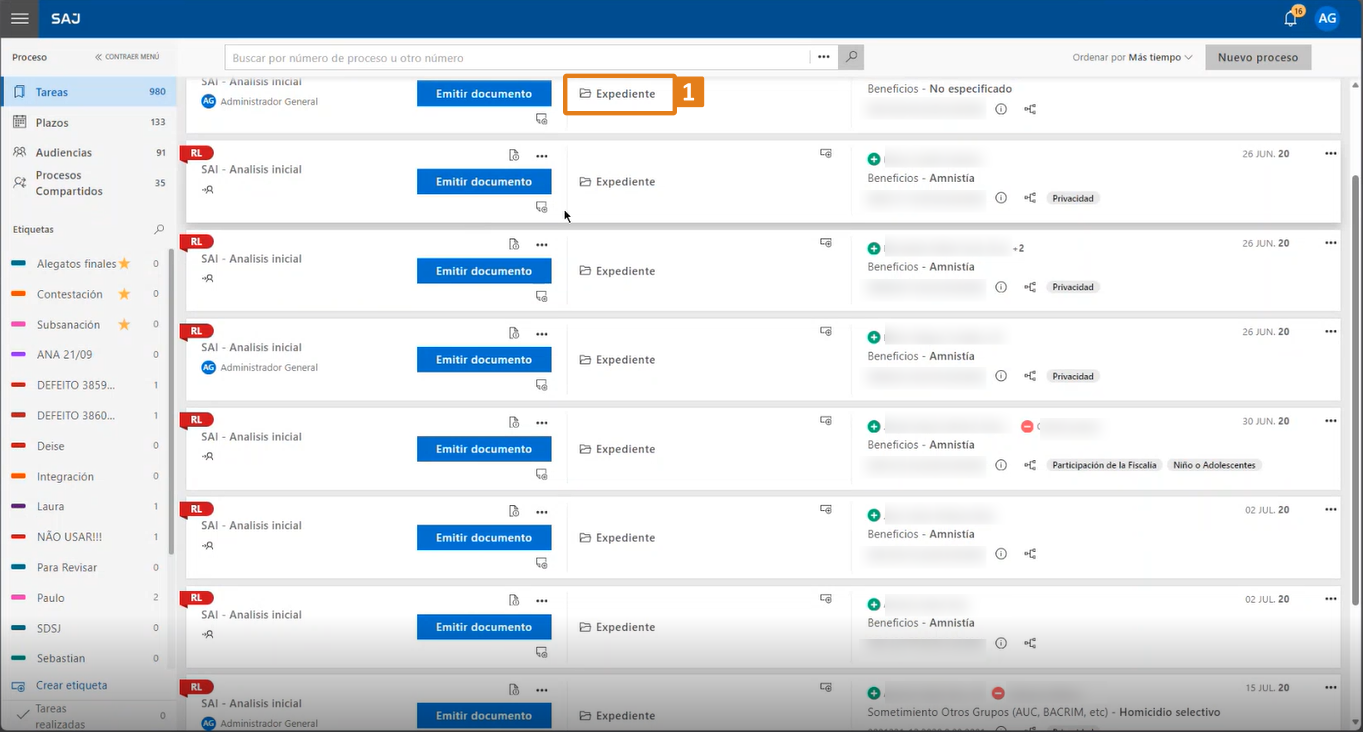Focus the process number search field
This screenshot has width=1363, height=732.
[517, 57]
